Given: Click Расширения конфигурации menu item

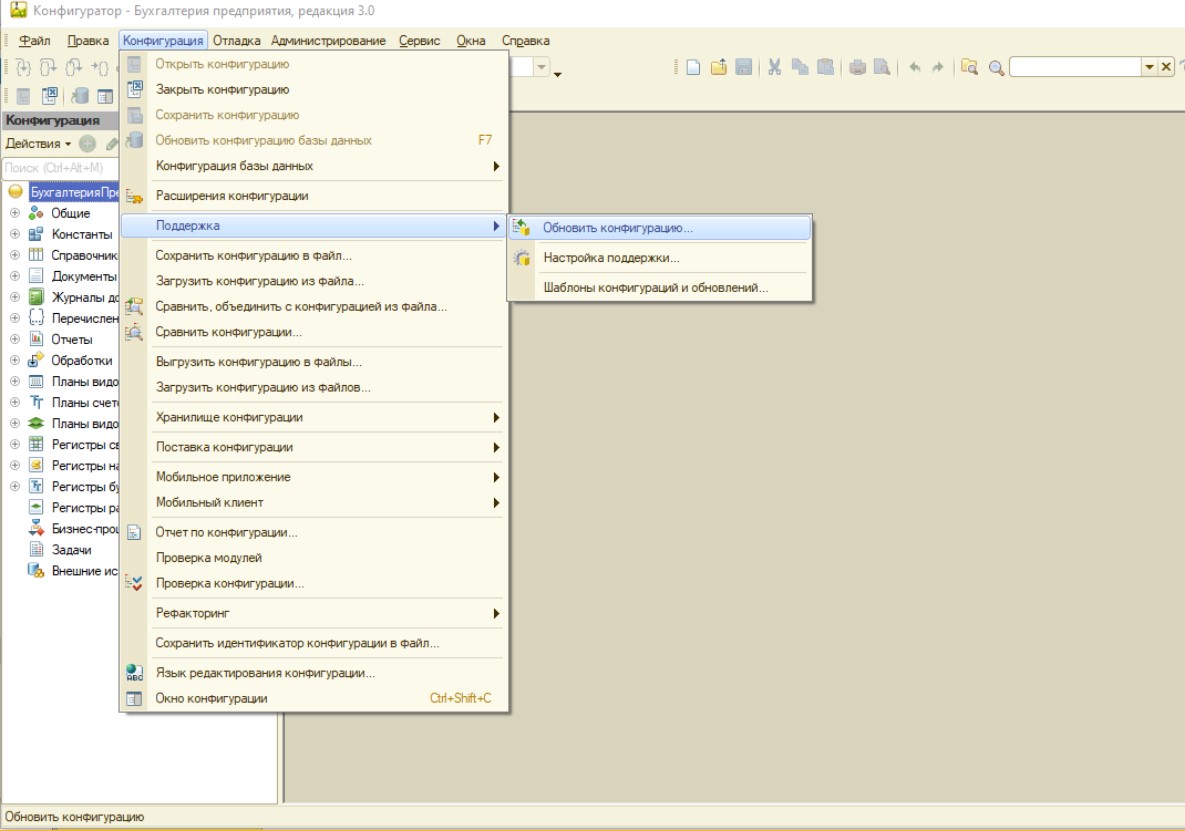Looking at the screenshot, I should 314,196.
